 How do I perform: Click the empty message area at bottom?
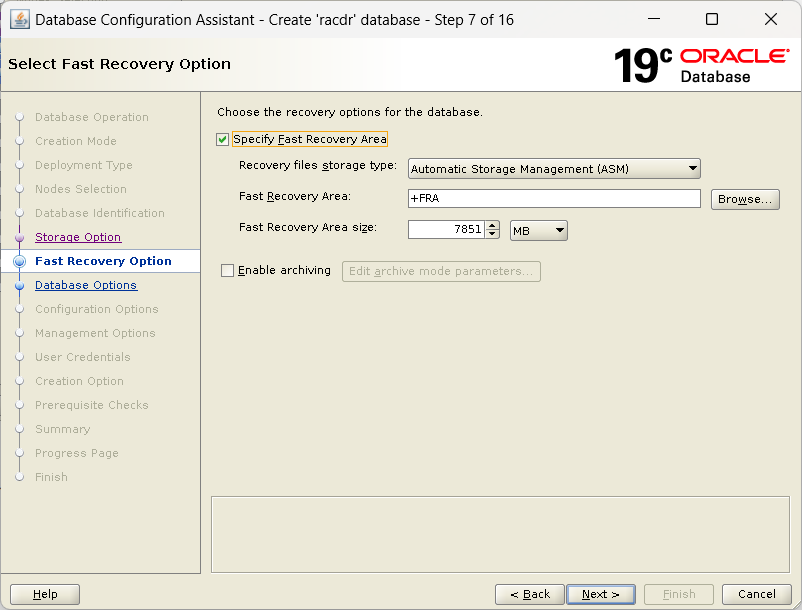[x=500, y=534]
